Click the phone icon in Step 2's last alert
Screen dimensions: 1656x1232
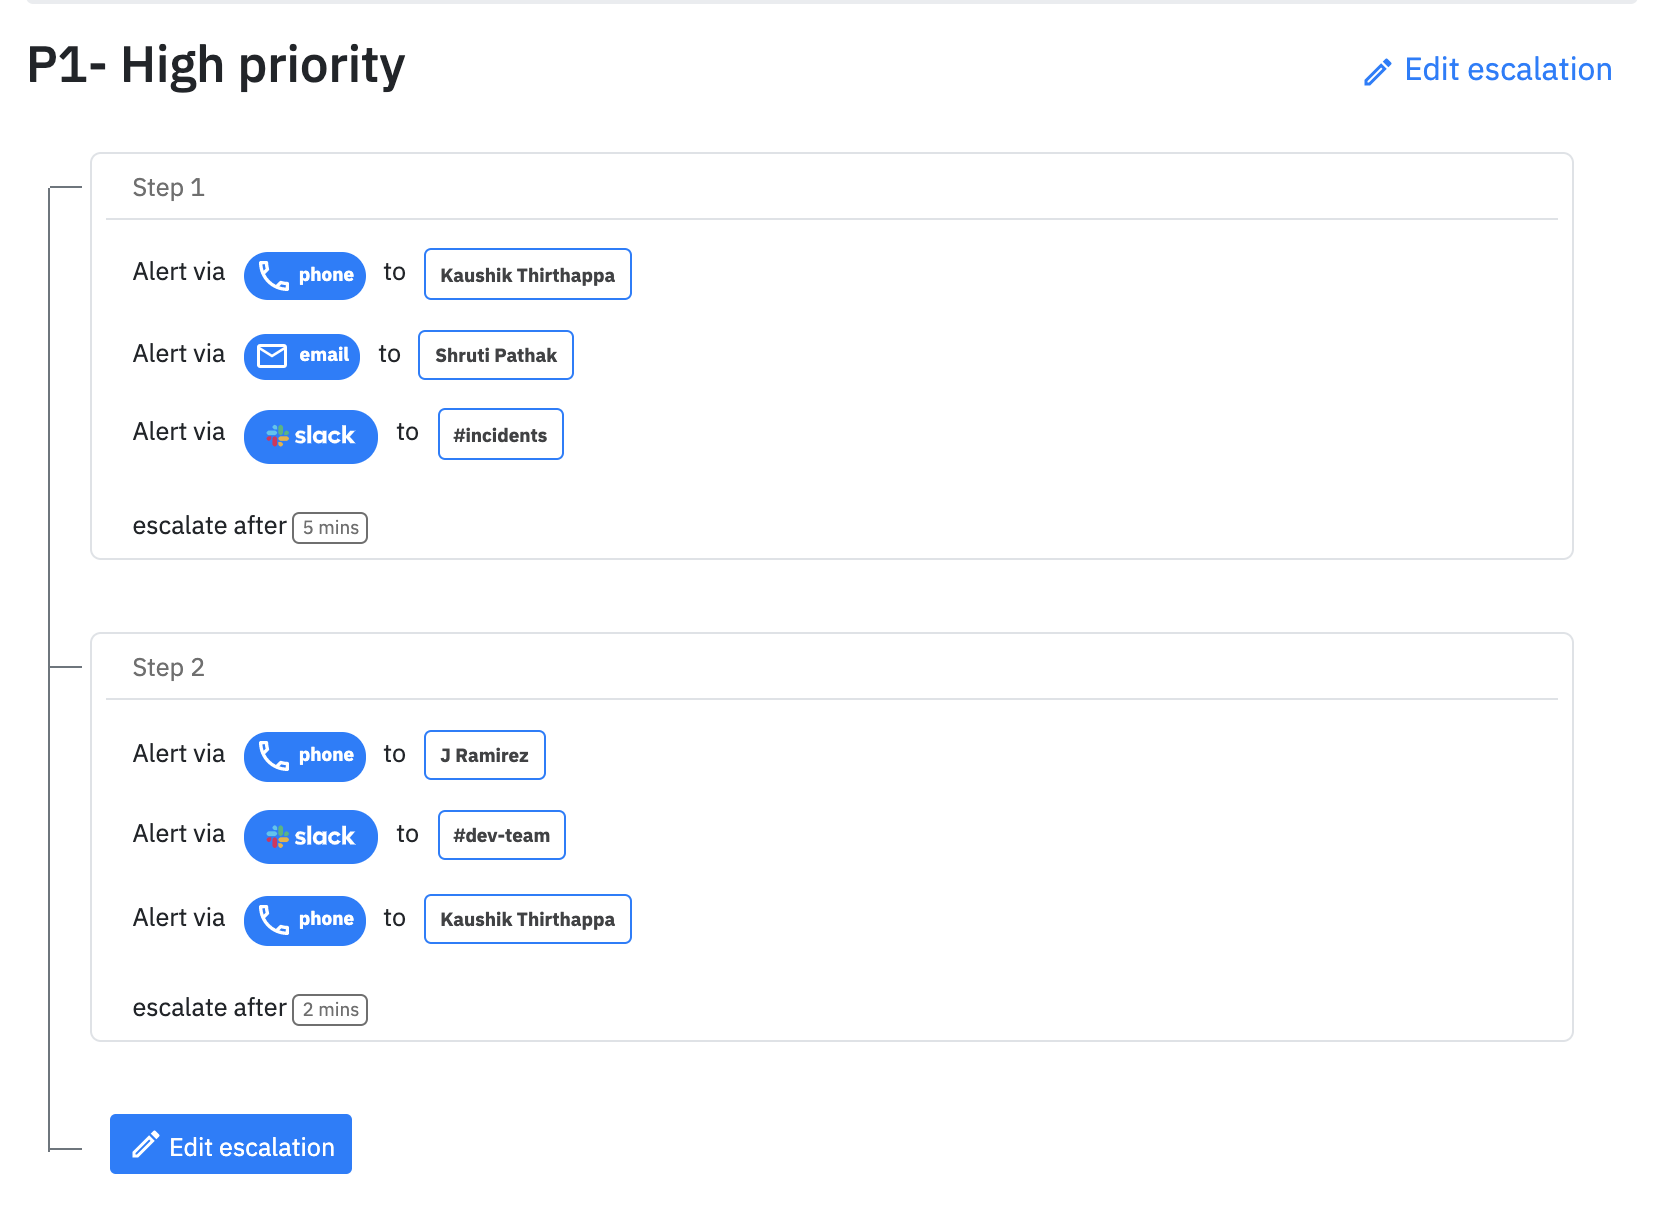(273, 920)
